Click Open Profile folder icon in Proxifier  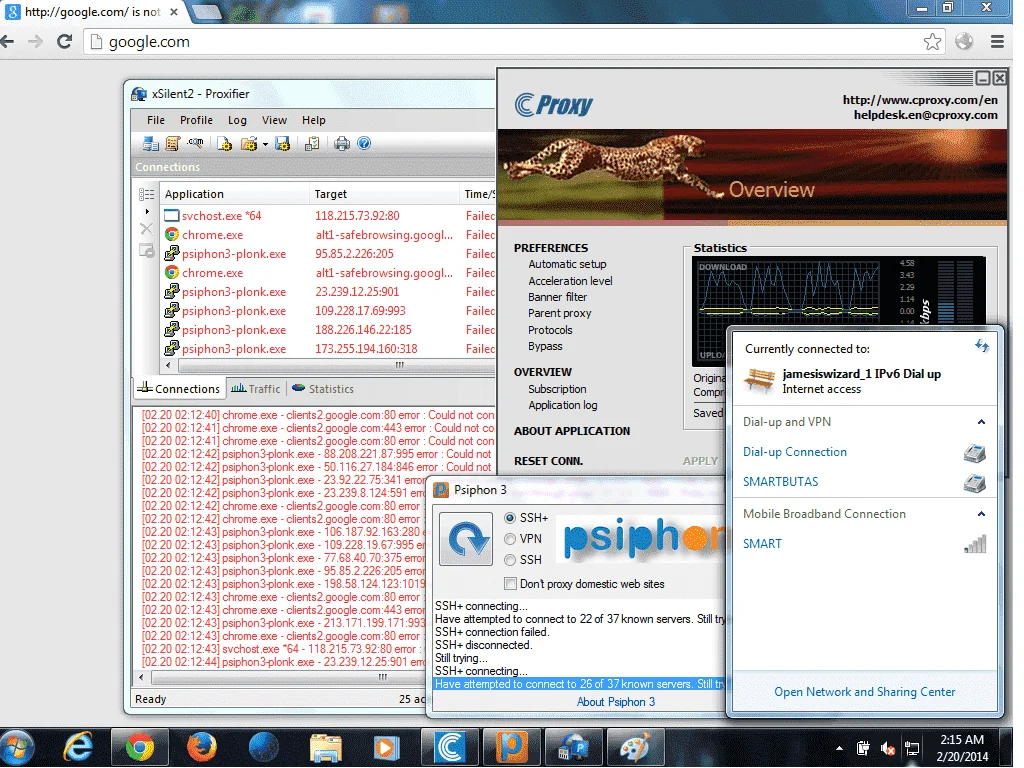pyautogui.click(x=249, y=144)
